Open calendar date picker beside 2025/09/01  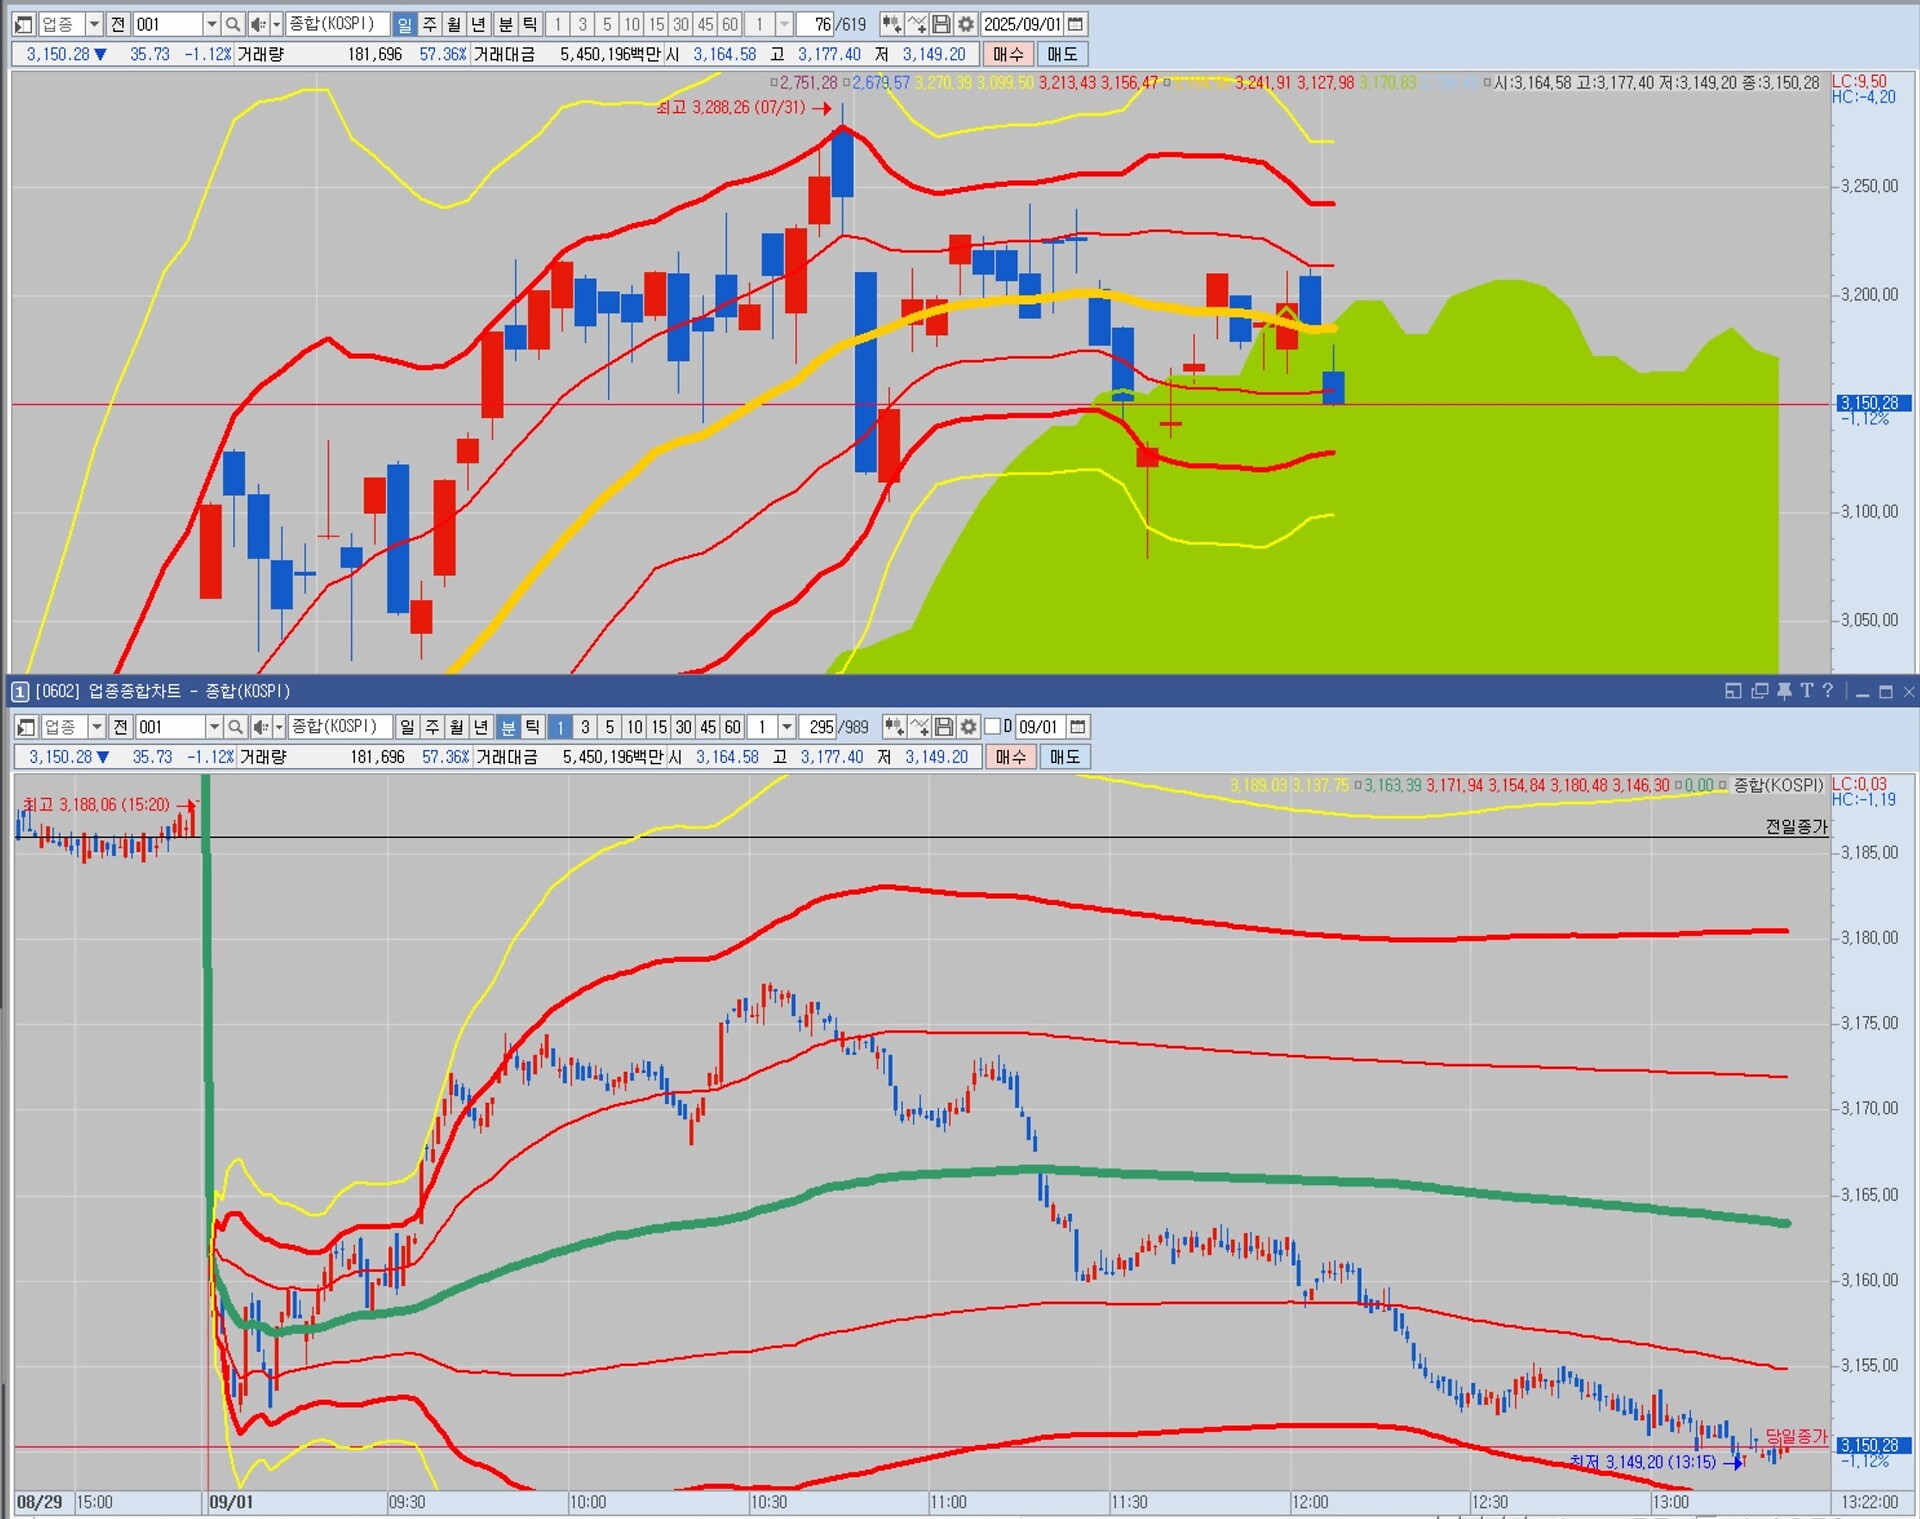[1076, 24]
